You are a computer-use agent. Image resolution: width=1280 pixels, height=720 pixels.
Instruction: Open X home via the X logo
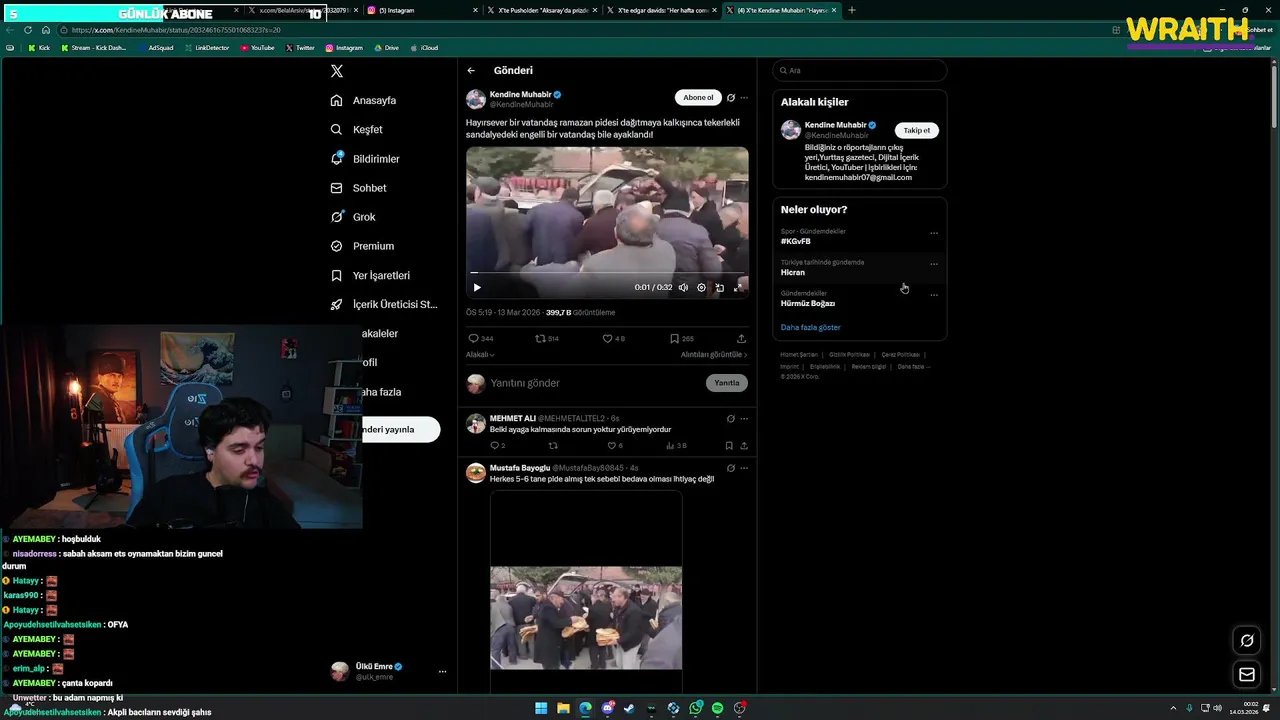[337, 71]
